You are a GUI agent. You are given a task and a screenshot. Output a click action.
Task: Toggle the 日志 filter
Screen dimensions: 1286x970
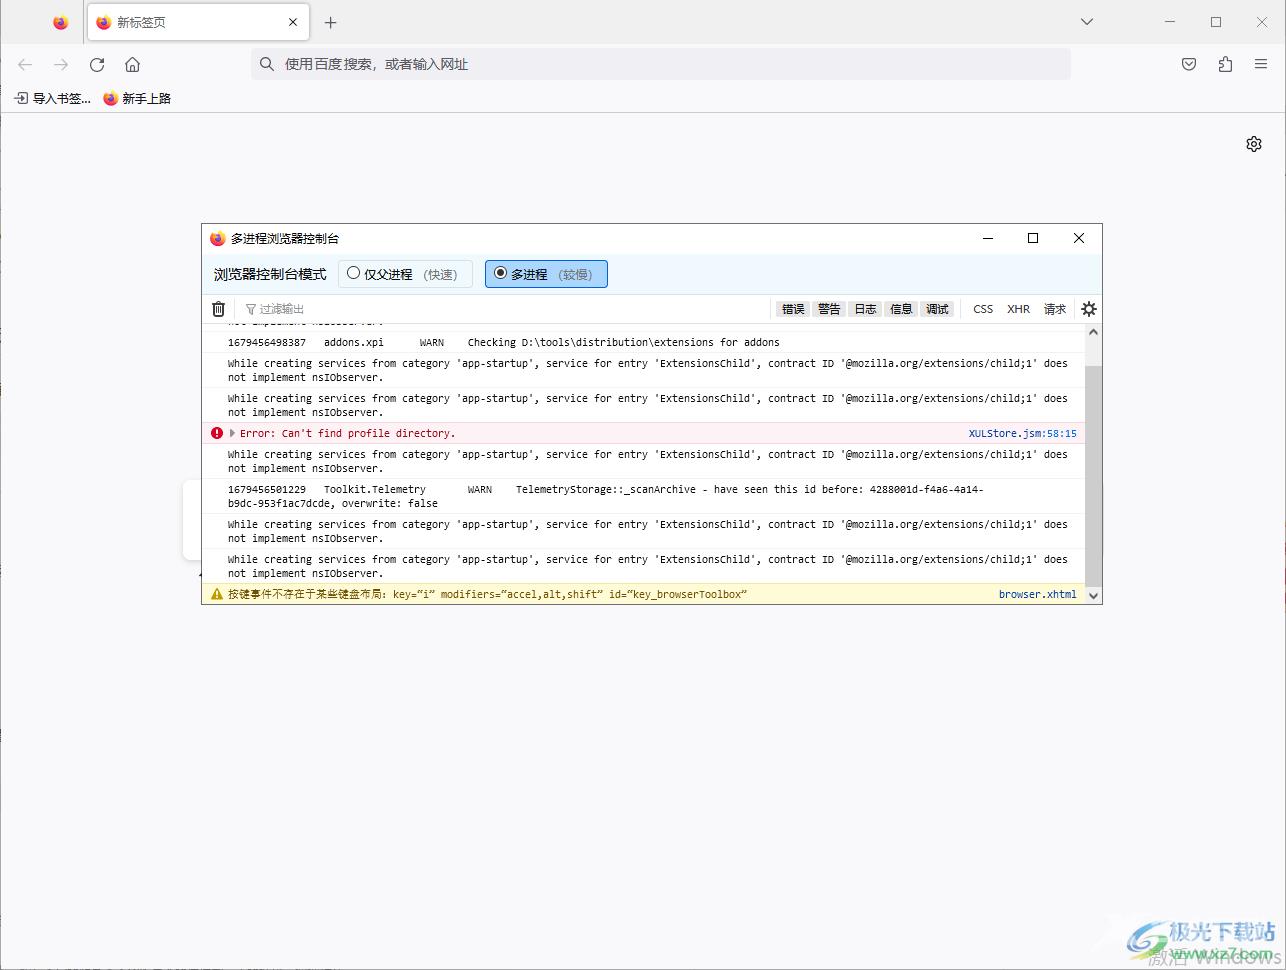pos(865,309)
